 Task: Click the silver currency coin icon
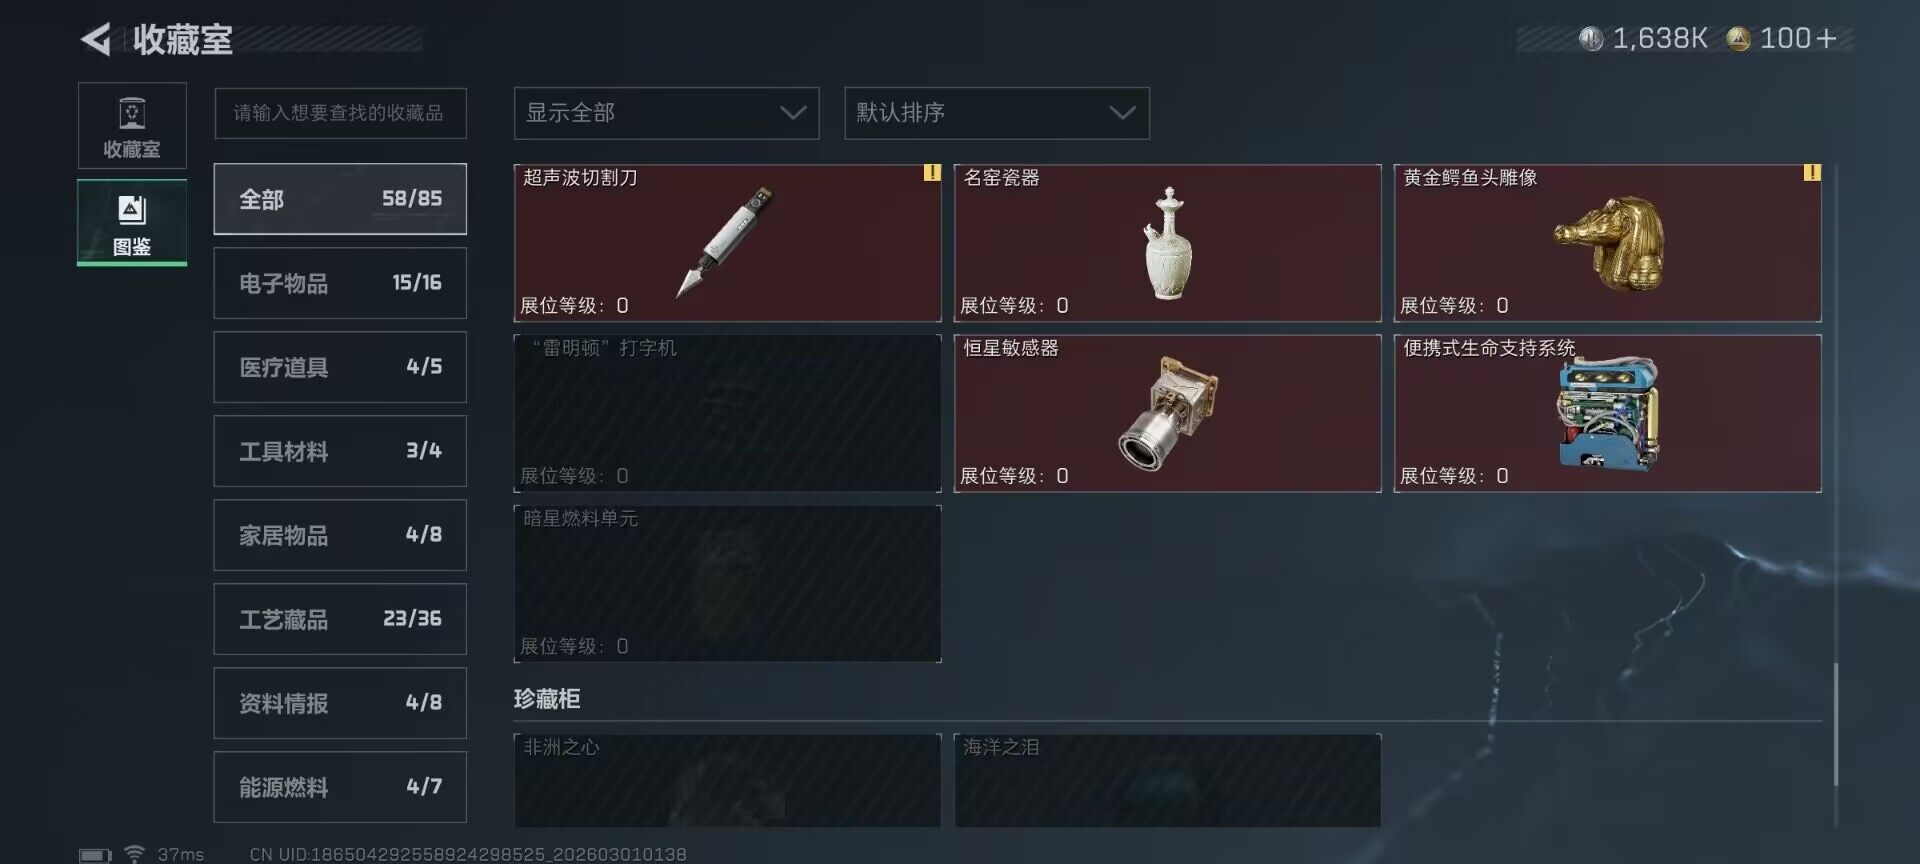[1590, 39]
